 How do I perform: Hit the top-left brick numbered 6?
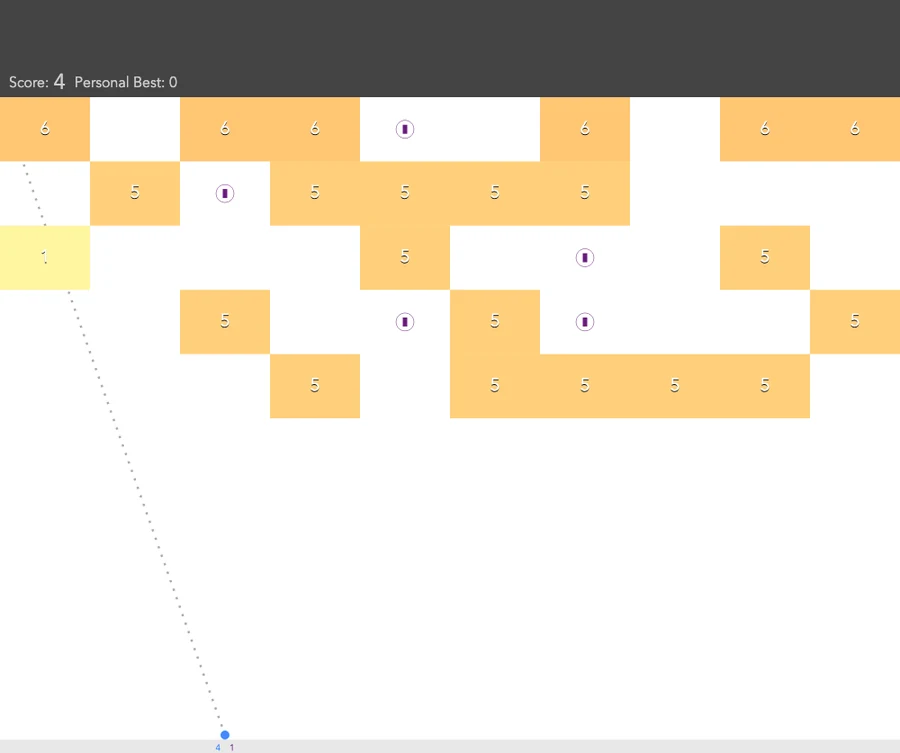45,129
